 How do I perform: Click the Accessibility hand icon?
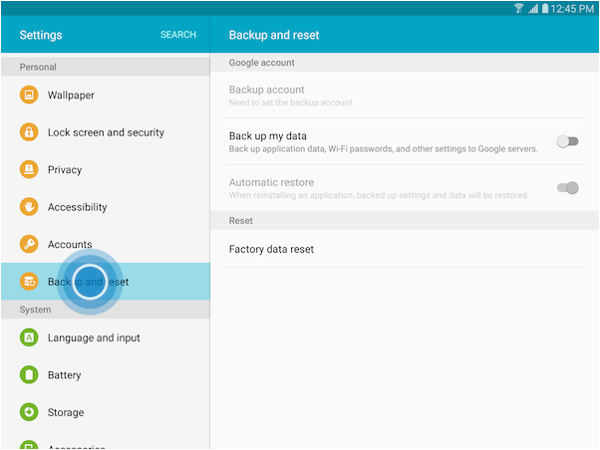[29, 207]
